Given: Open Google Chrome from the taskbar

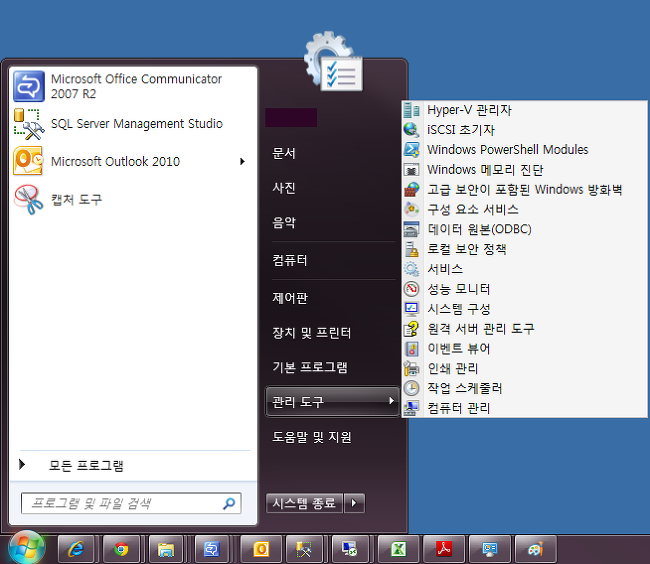Looking at the screenshot, I should pos(122,549).
